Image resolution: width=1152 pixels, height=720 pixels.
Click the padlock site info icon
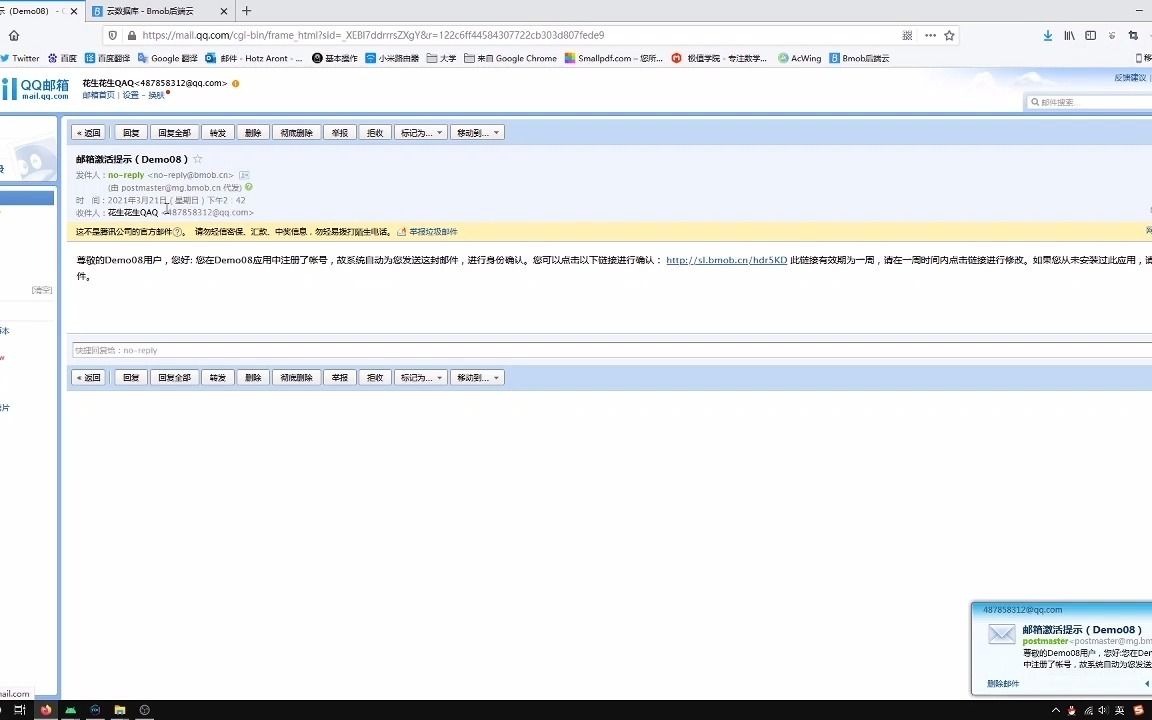[132, 35]
